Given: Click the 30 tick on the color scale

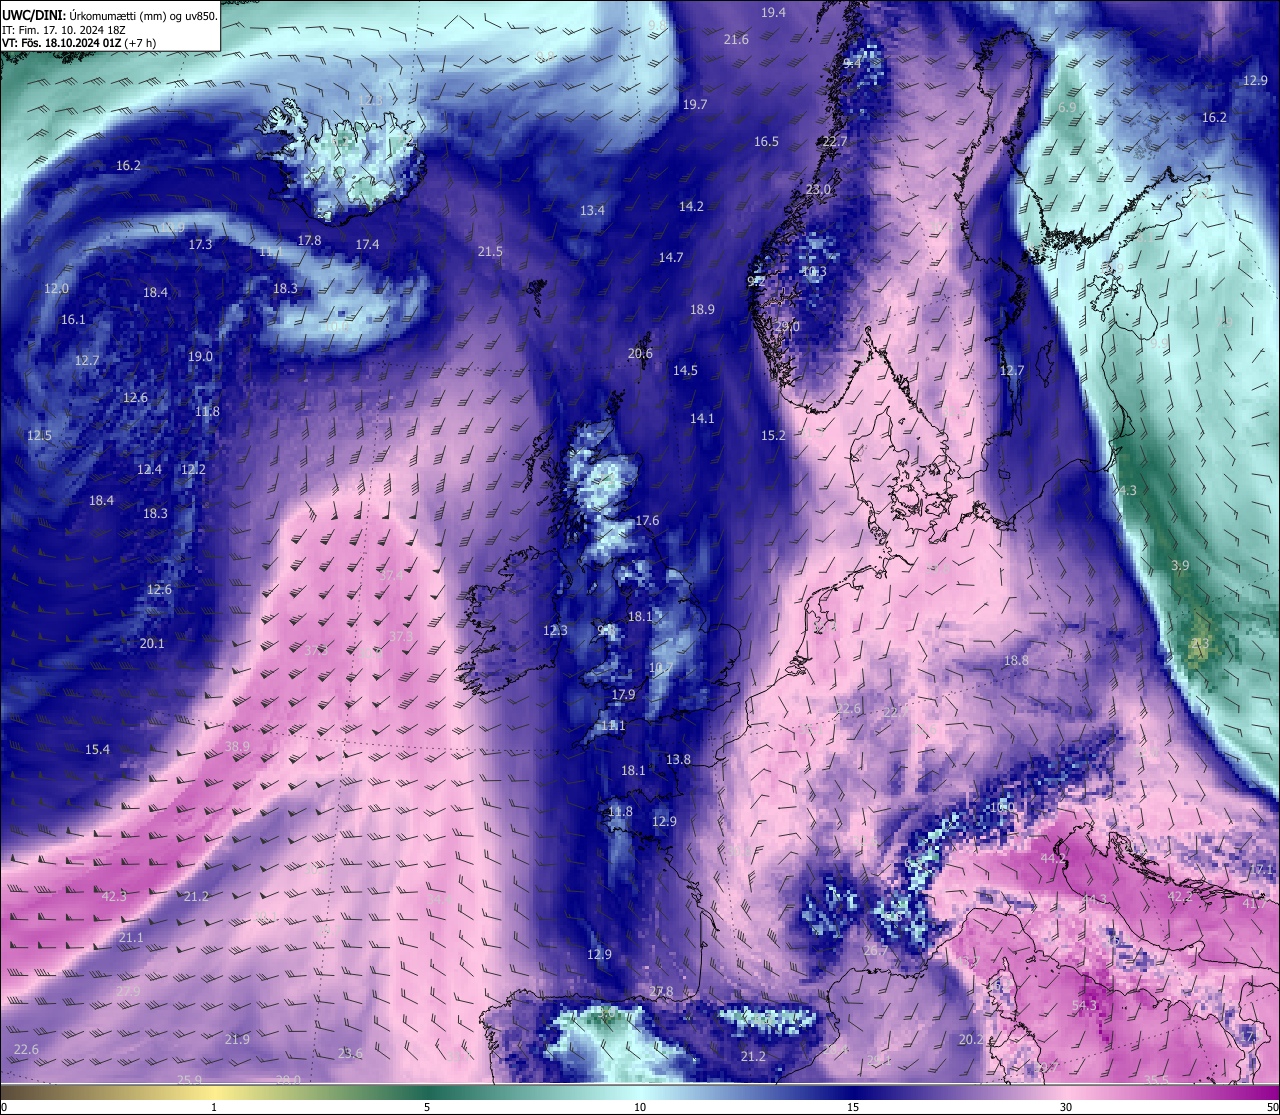Looking at the screenshot, I should coord(1066,1107).
